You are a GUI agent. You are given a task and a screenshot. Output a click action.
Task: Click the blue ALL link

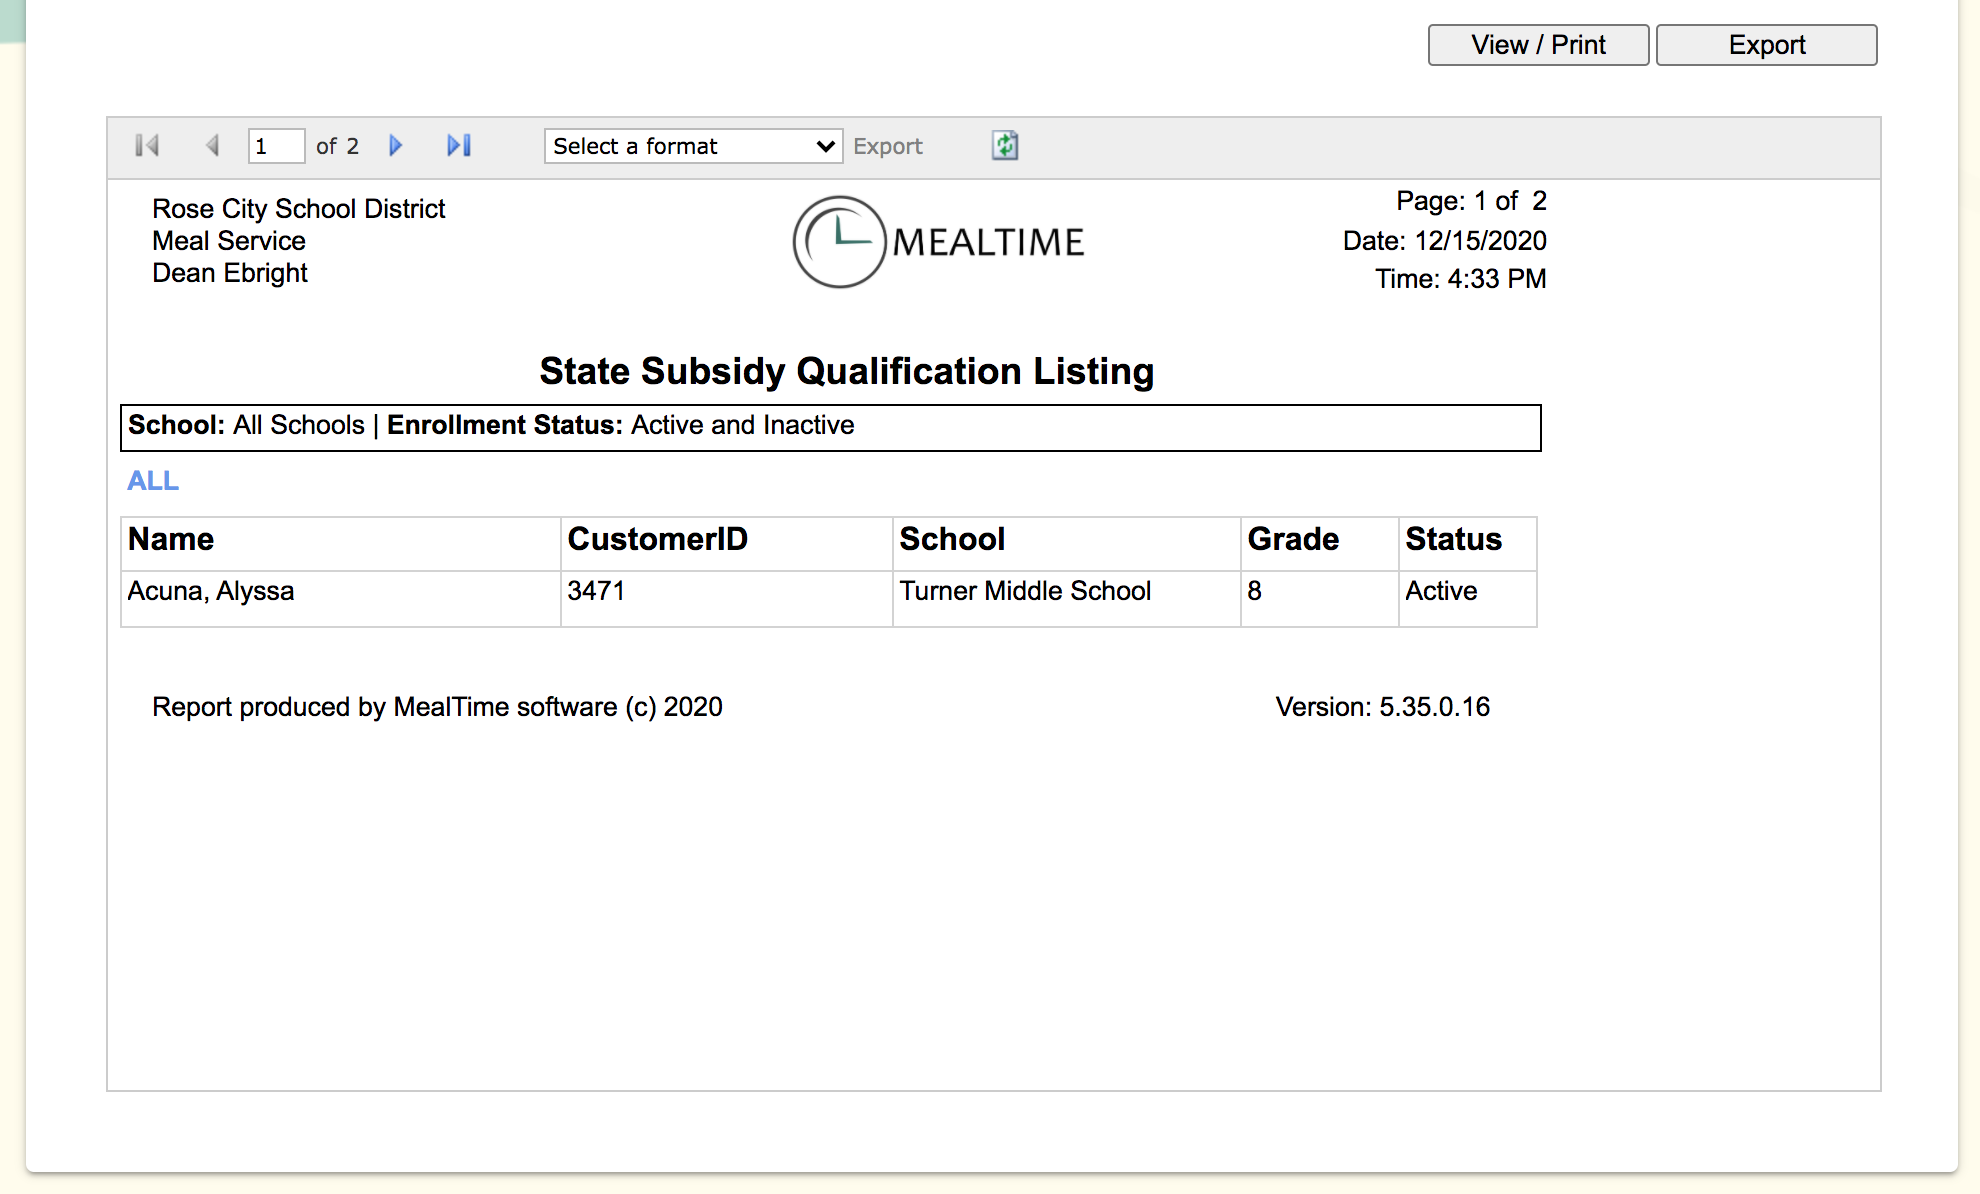coord(153,481)
